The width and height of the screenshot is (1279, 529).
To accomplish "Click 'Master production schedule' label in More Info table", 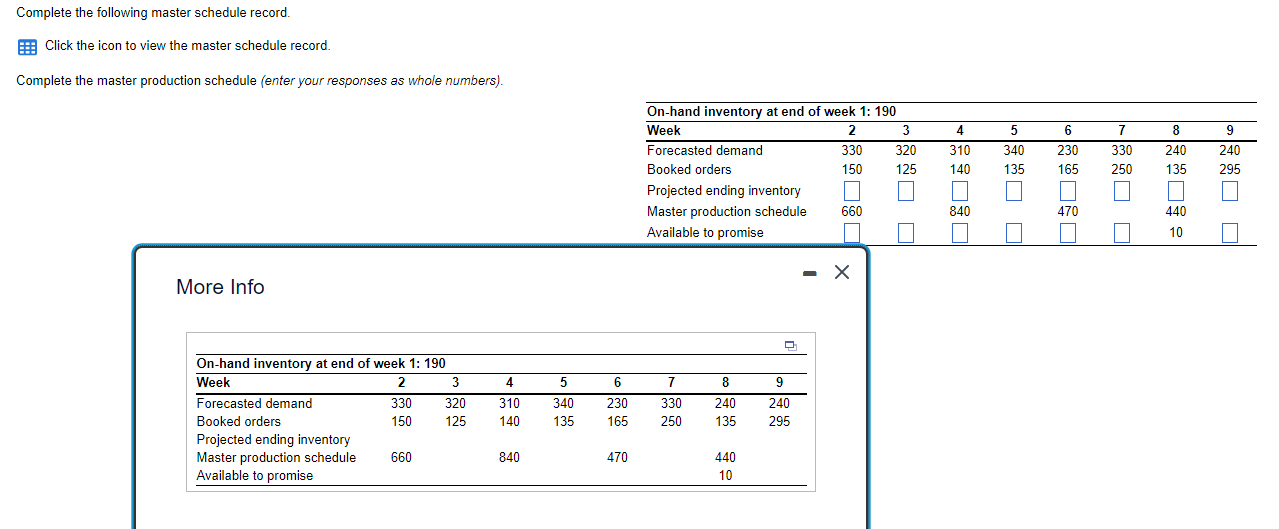I will pyautogui.click(x=276, y=458).
